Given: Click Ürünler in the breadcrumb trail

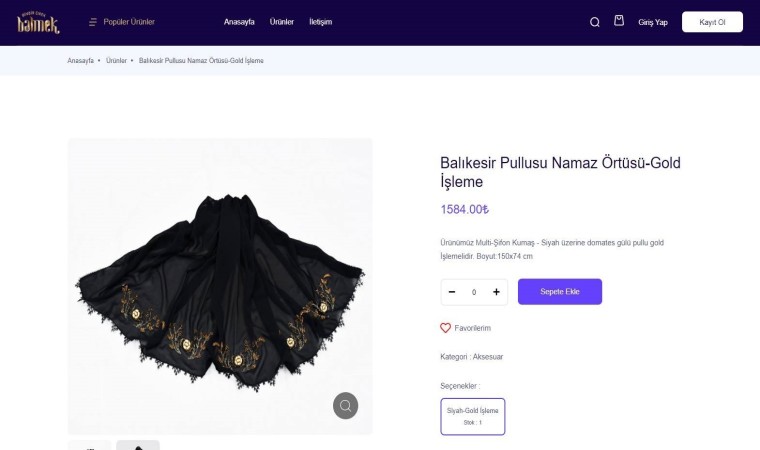Looking at the screenshot, I should [x=116, y=61].
